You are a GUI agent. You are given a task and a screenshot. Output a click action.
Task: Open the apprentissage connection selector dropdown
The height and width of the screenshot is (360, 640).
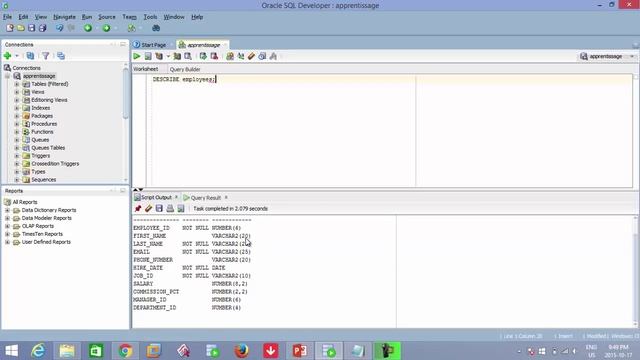[x=632, y=56]
